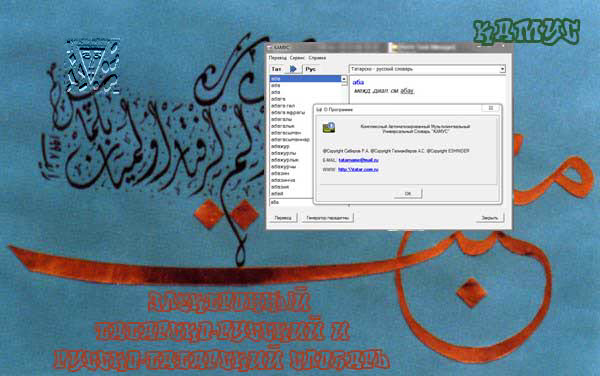Toggle the Рус language button
Viewport: 600px width, 376px height.
pyautogui.click(x=310, y=69)
